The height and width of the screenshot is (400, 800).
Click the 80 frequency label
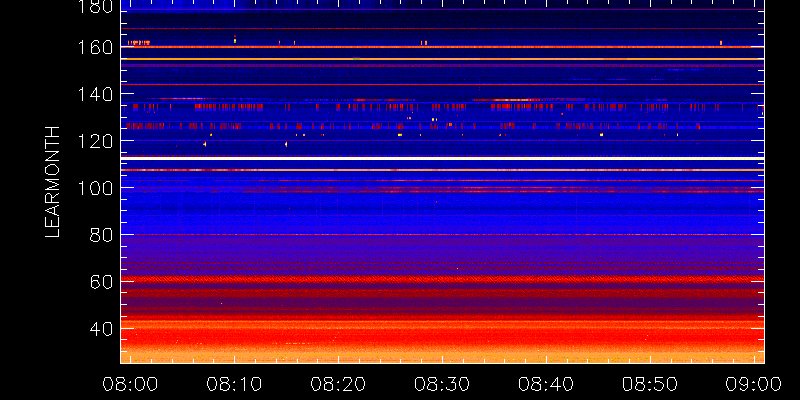101,235
